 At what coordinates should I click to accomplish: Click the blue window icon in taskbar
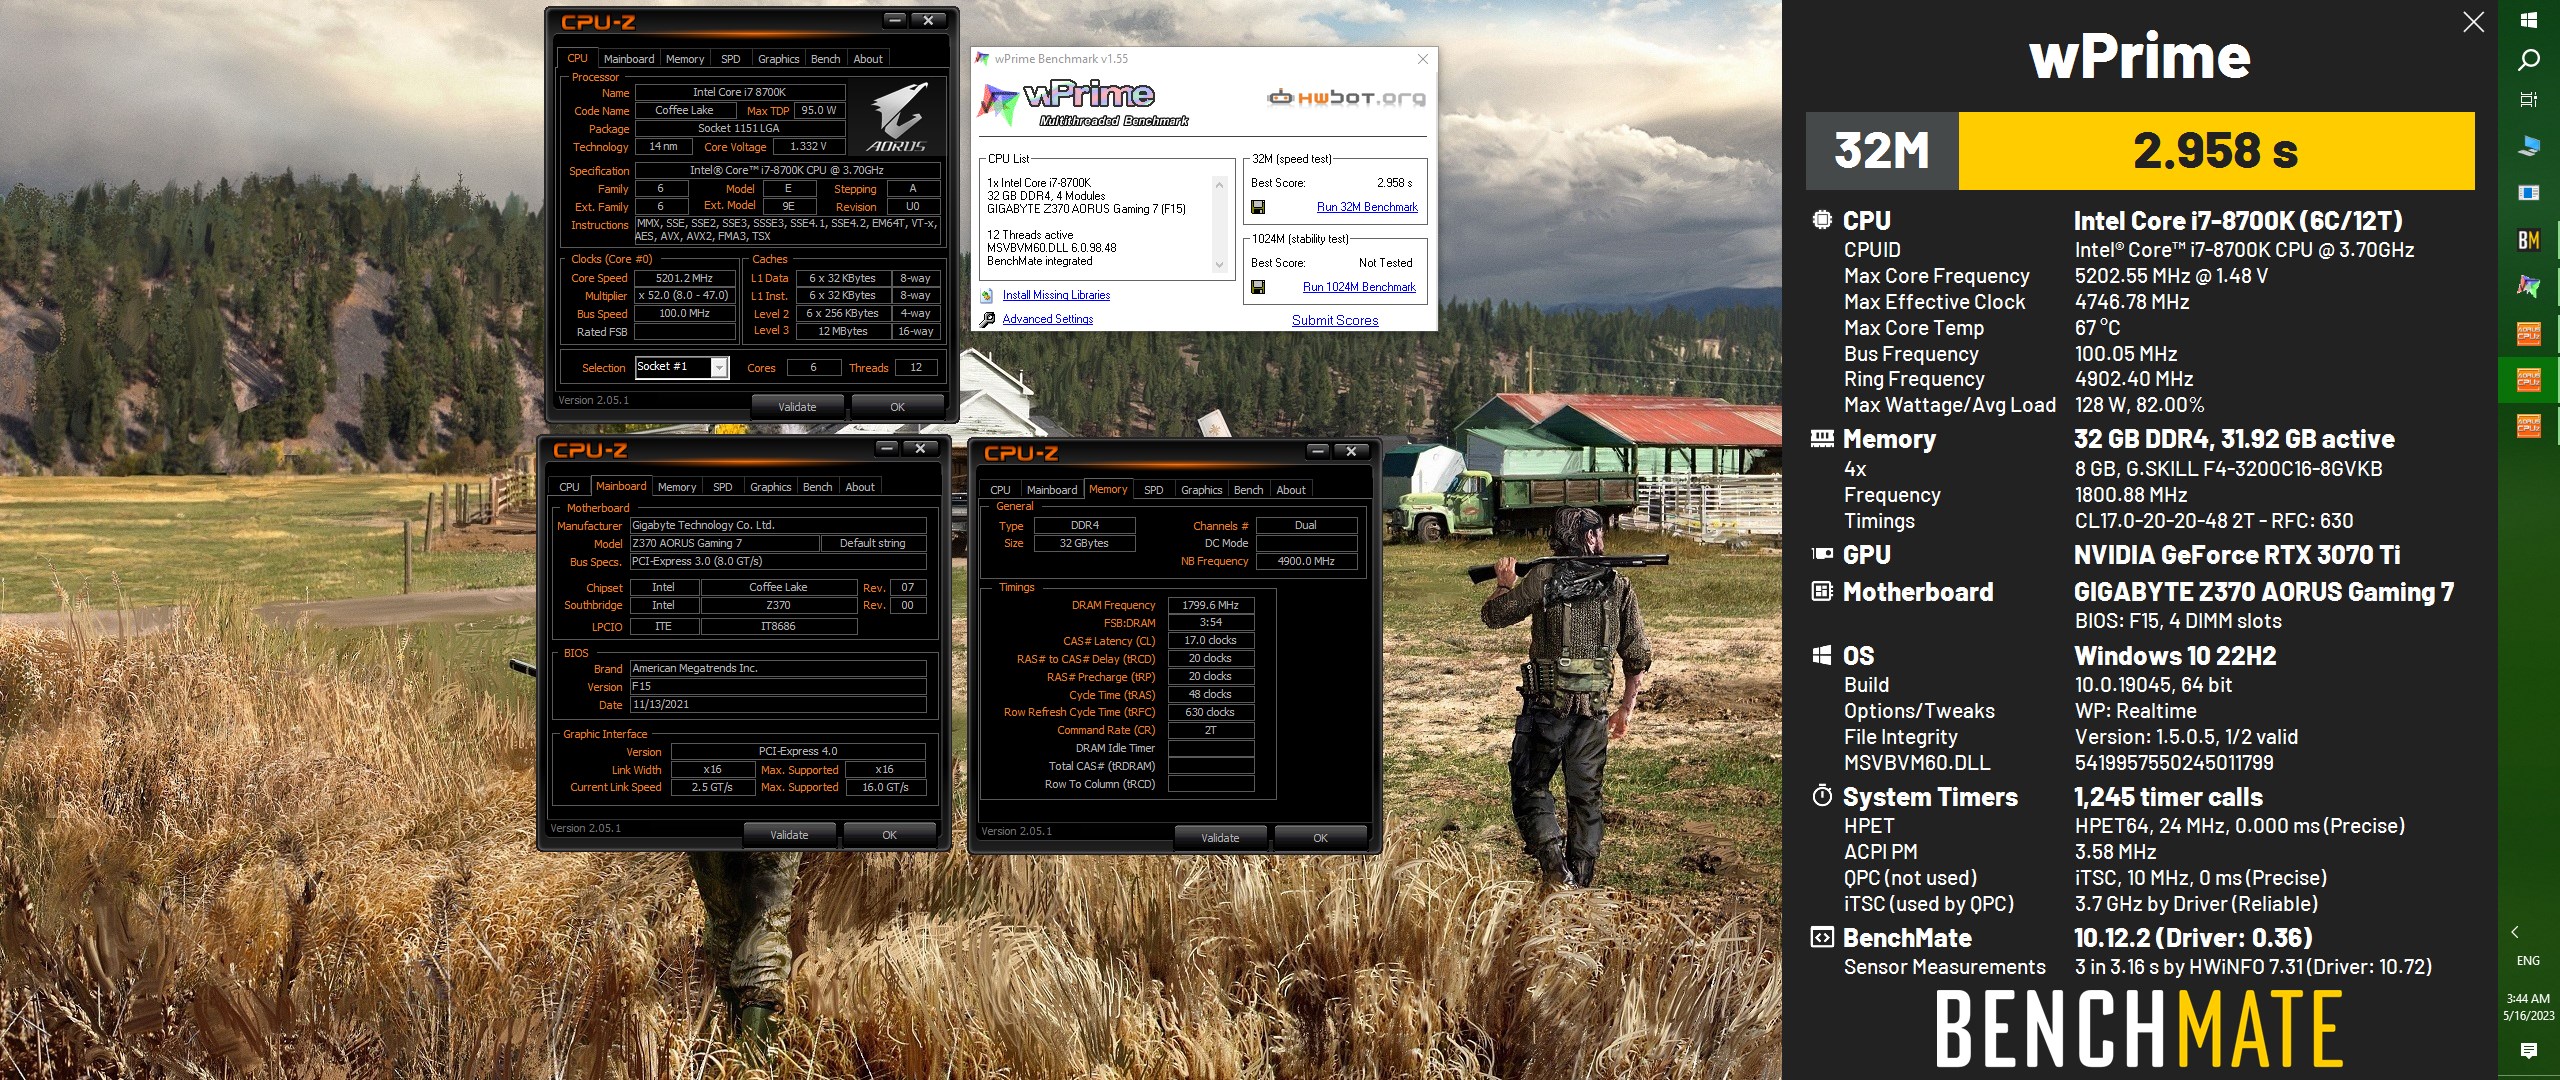[x=2529, y=192]
